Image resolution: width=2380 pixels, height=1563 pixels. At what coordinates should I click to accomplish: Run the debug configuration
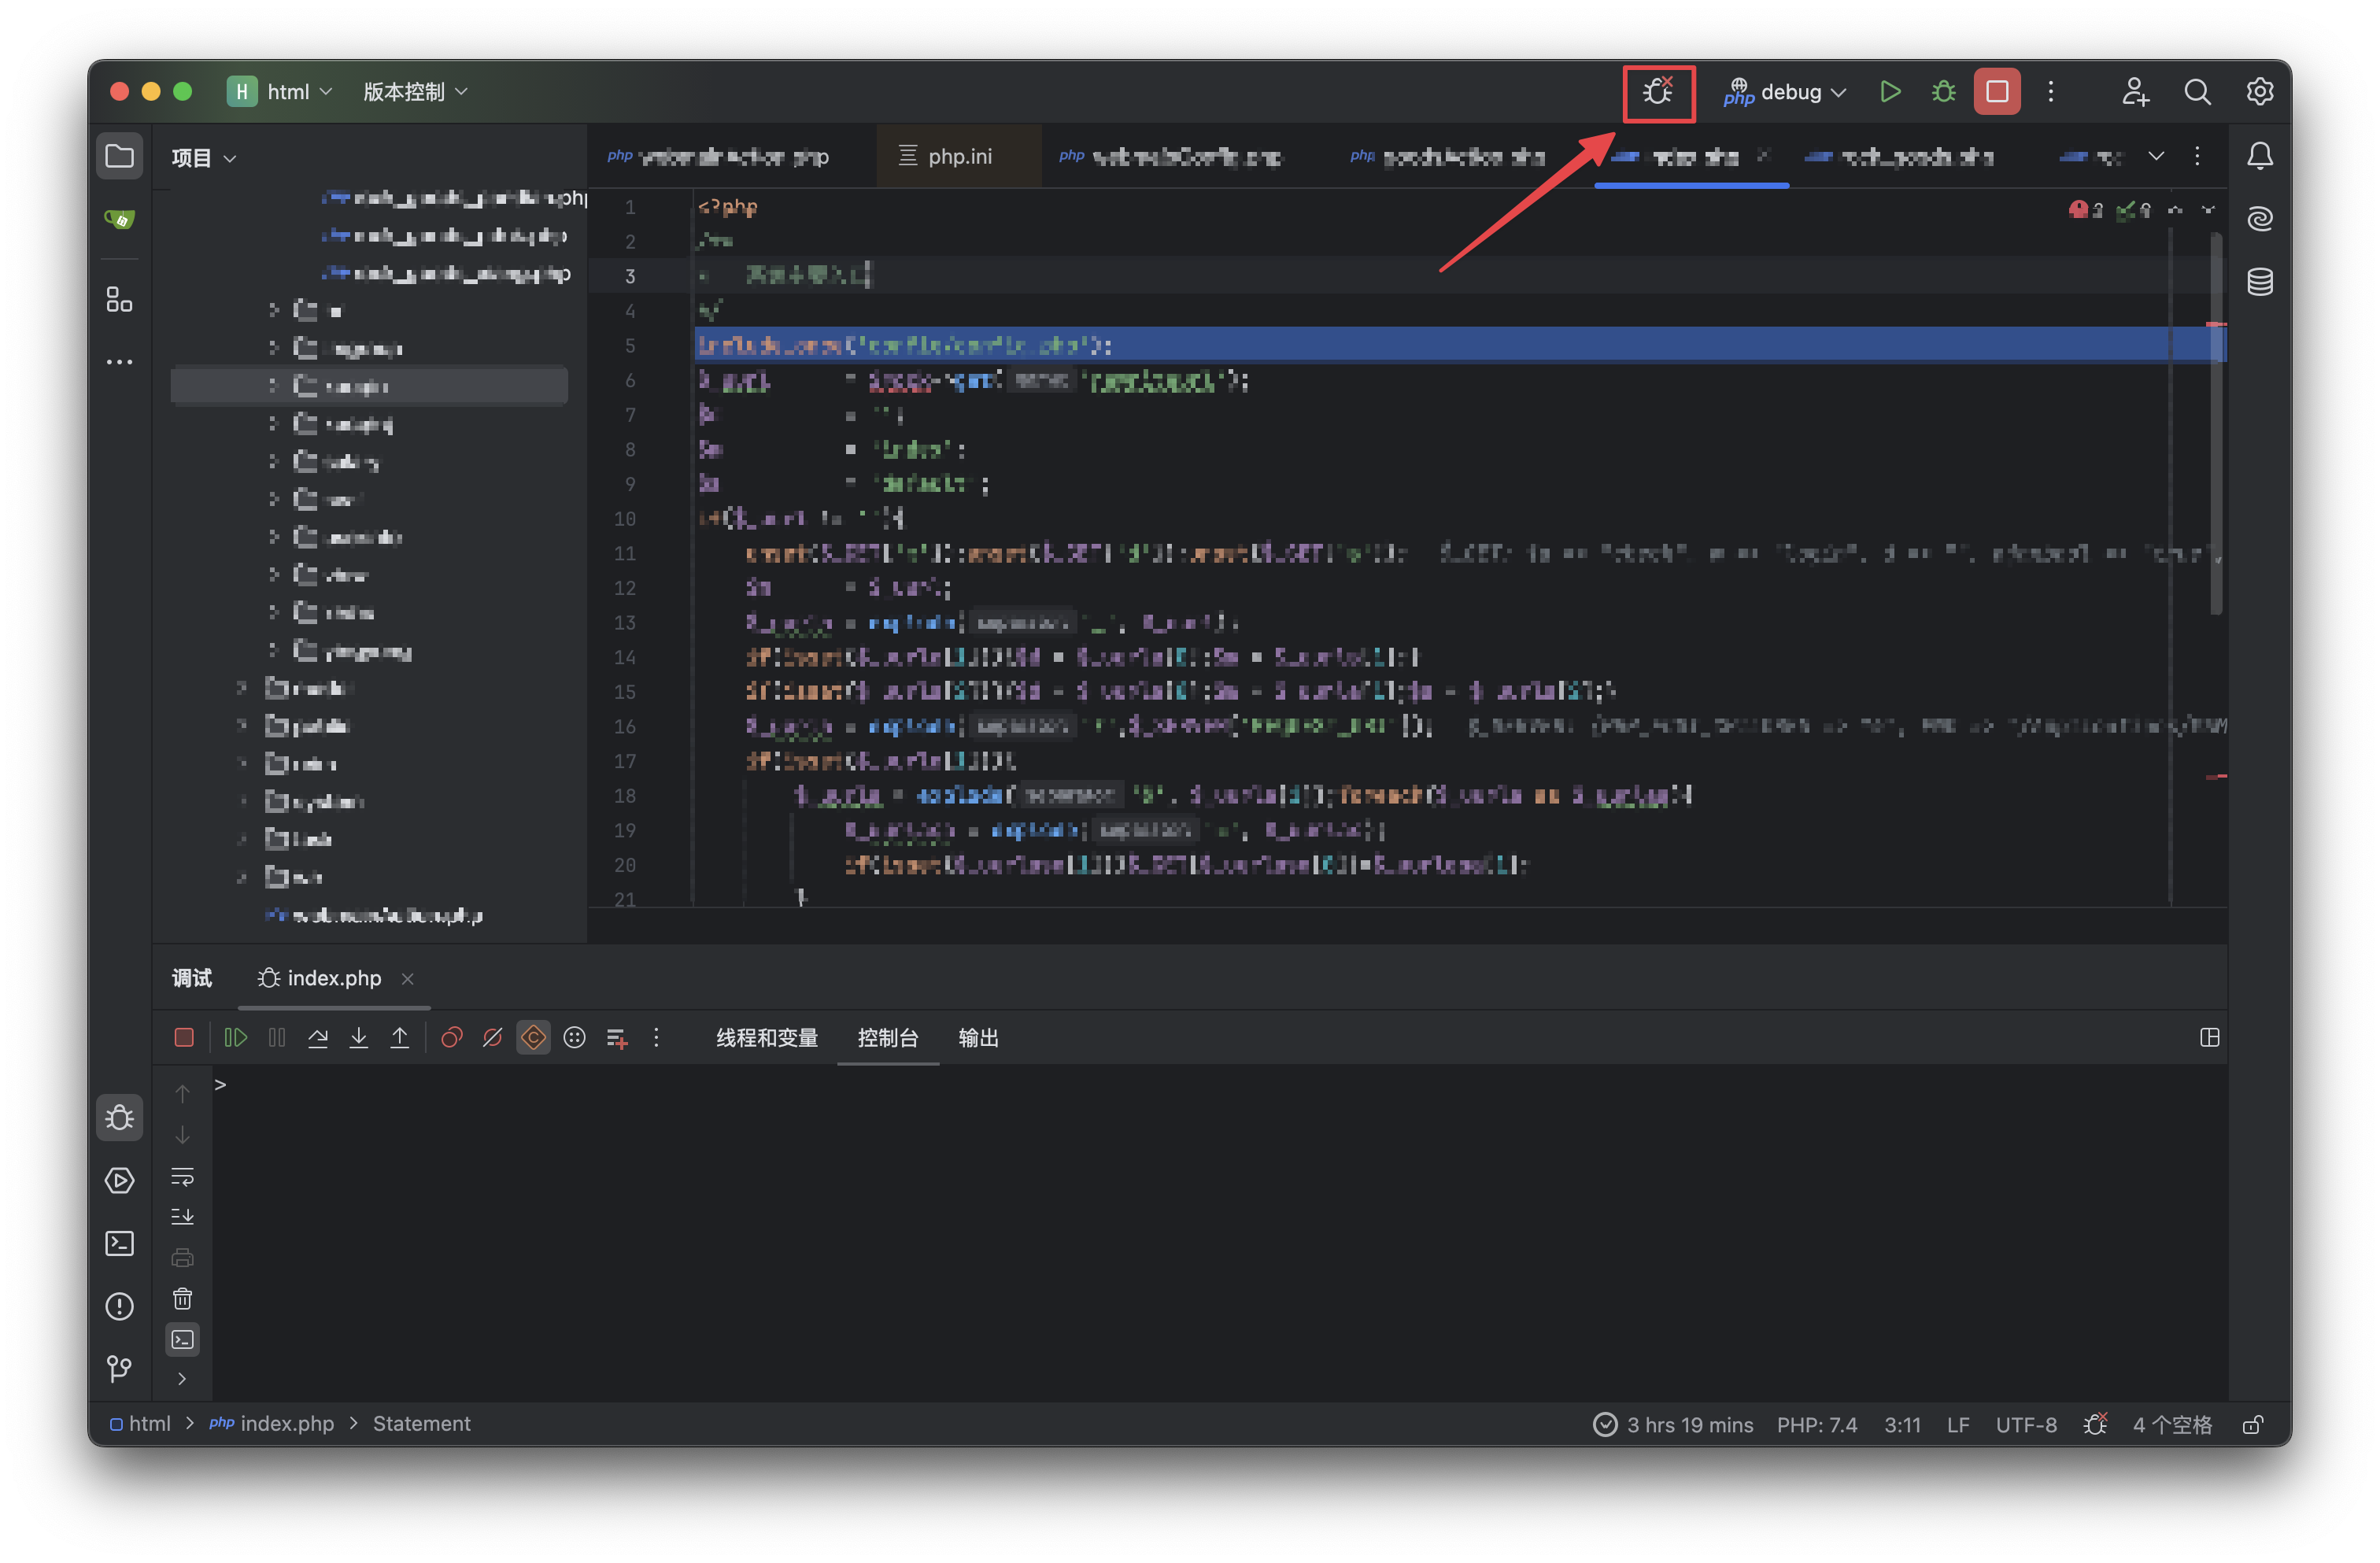pyautogui.click(x=1889, y=92)
